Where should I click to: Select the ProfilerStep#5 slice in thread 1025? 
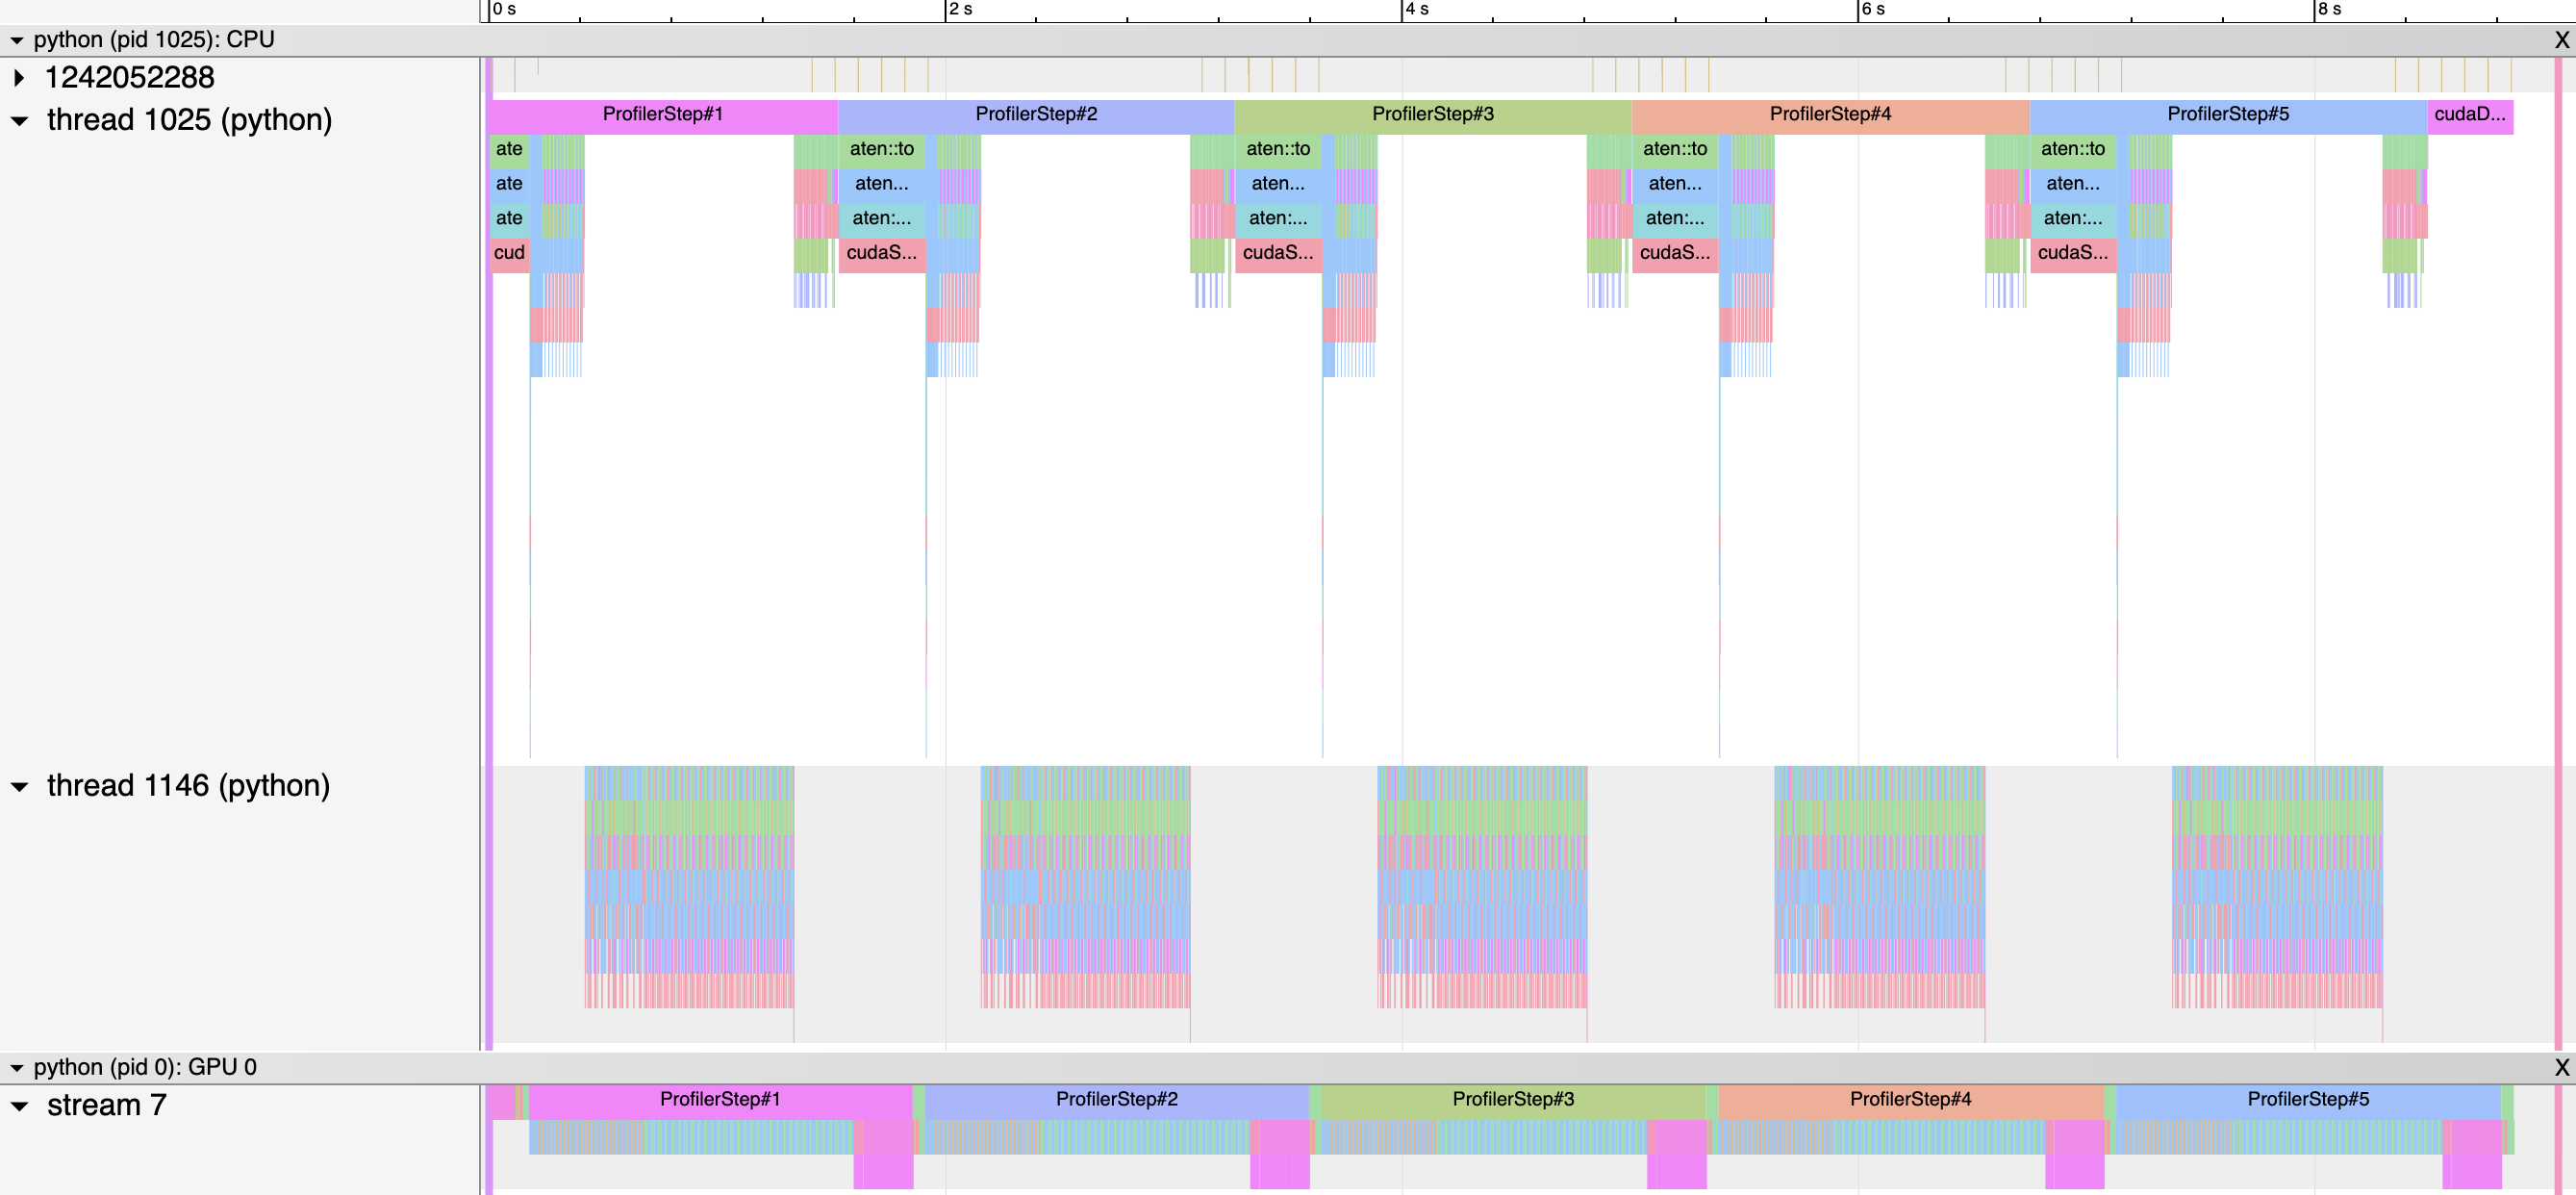pyautogui.click(x=2227, y=114)
